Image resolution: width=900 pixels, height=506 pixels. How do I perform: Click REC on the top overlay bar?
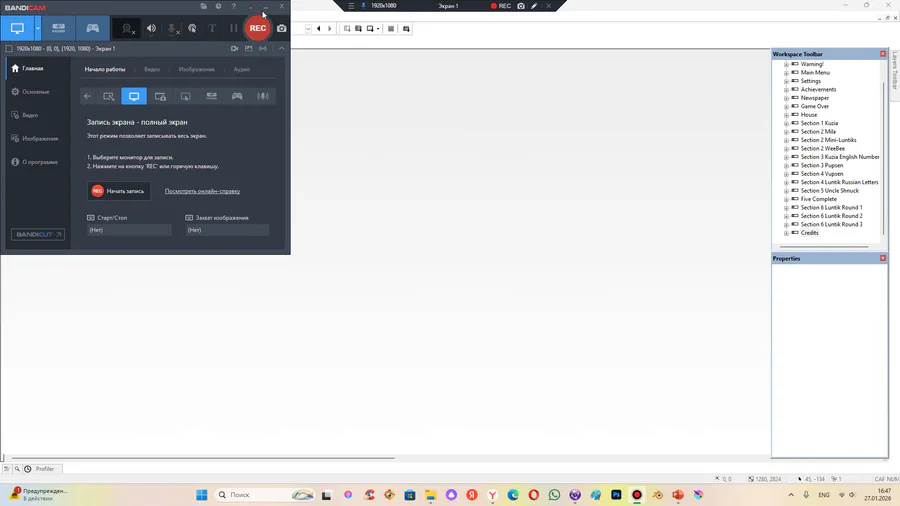(x=501, y=6)
